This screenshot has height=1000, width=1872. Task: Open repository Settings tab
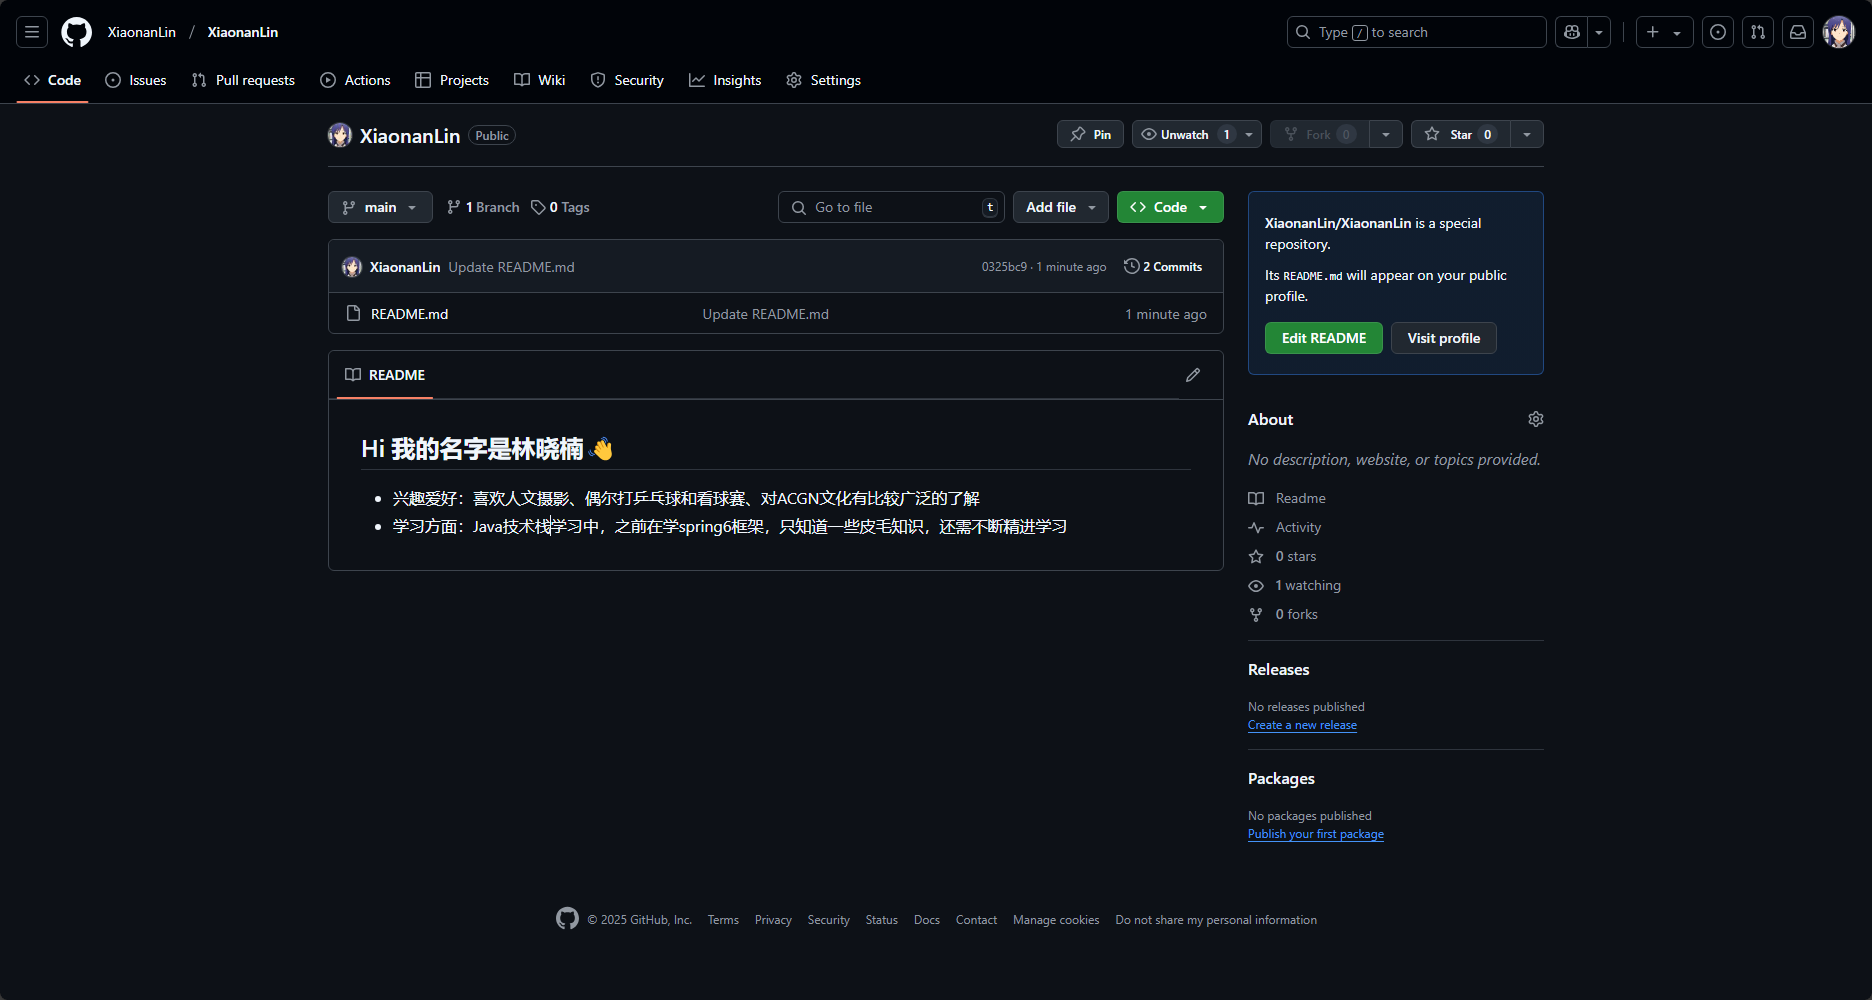[824, 80]
